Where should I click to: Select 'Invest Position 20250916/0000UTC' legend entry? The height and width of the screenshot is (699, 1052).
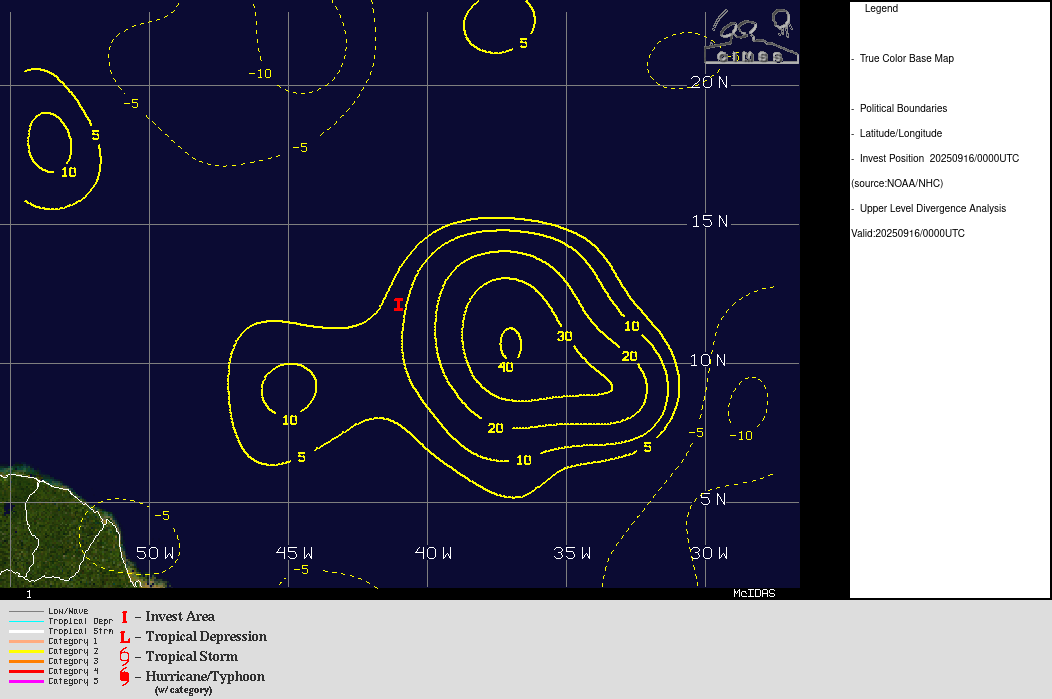[939, 158]
